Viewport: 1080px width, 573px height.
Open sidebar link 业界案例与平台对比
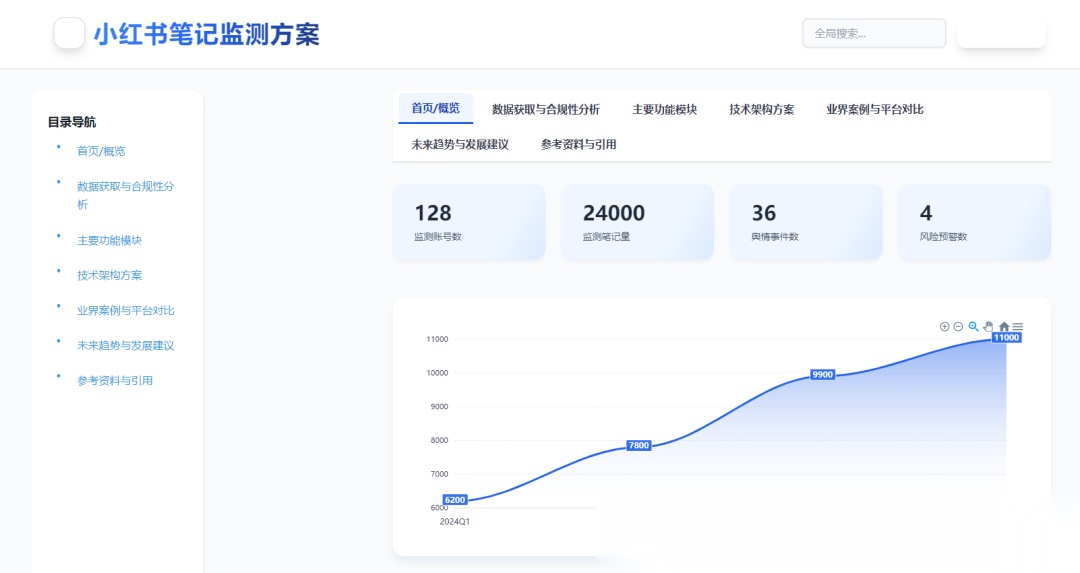[125, 311]
